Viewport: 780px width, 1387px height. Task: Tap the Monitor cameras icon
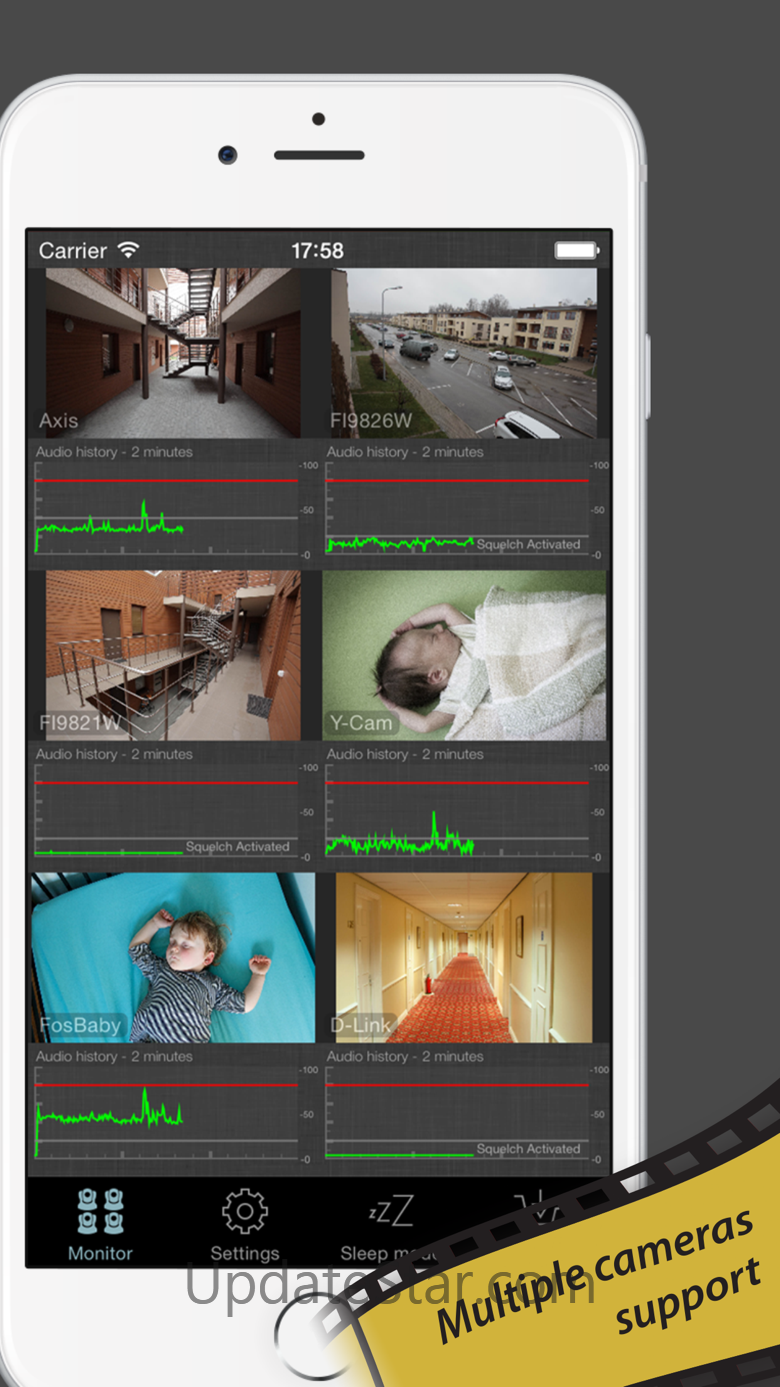click(100, 1211)
